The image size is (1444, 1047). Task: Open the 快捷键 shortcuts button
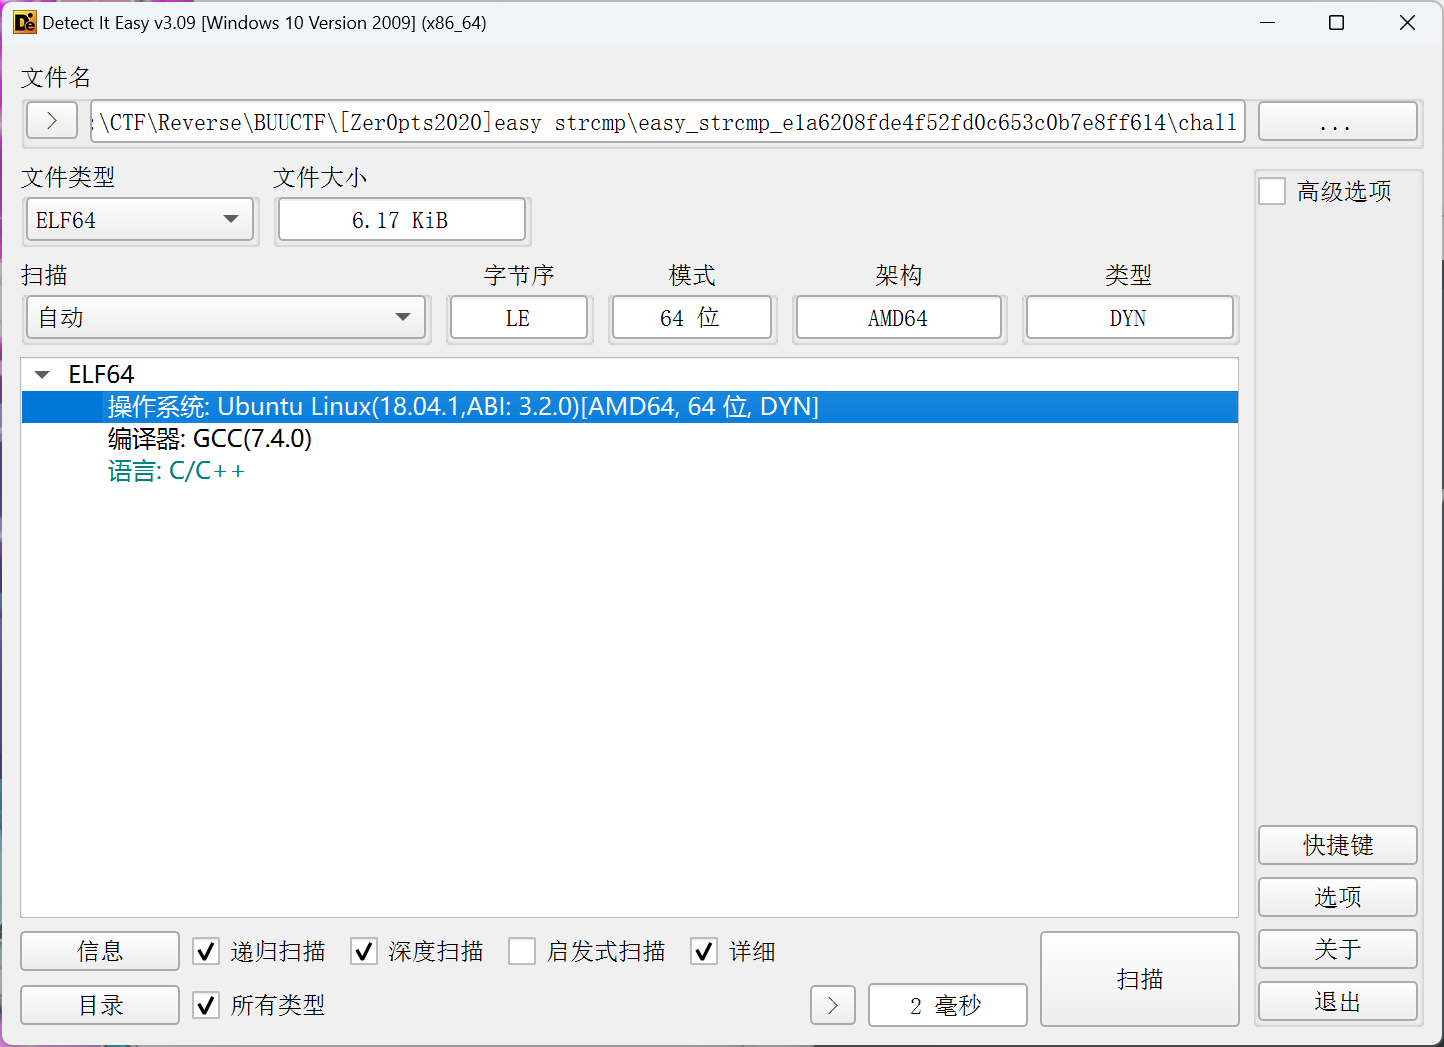pos(1337,845)
